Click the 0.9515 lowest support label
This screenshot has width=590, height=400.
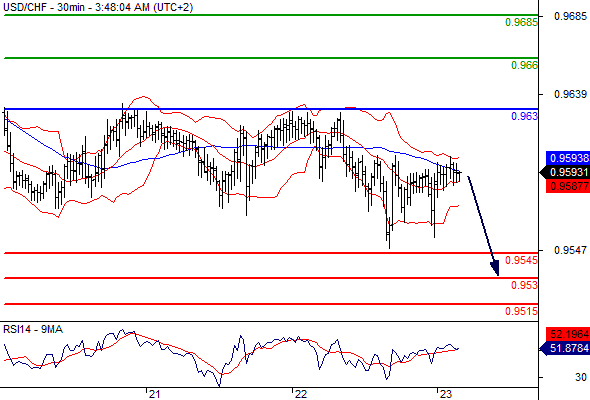coord(521,311)
